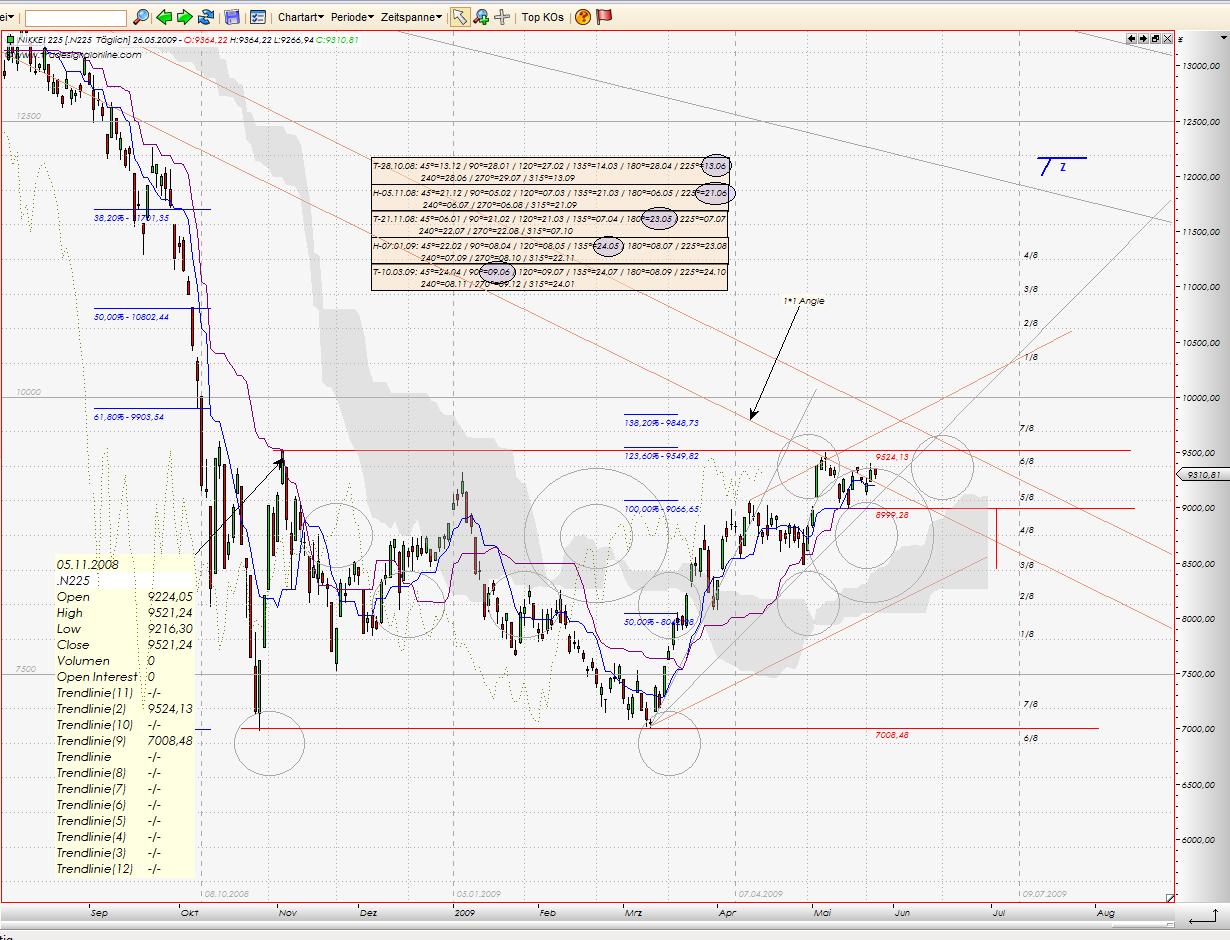Click the symbol search input field
This screenshot has width=1230, height=940.
75,18
